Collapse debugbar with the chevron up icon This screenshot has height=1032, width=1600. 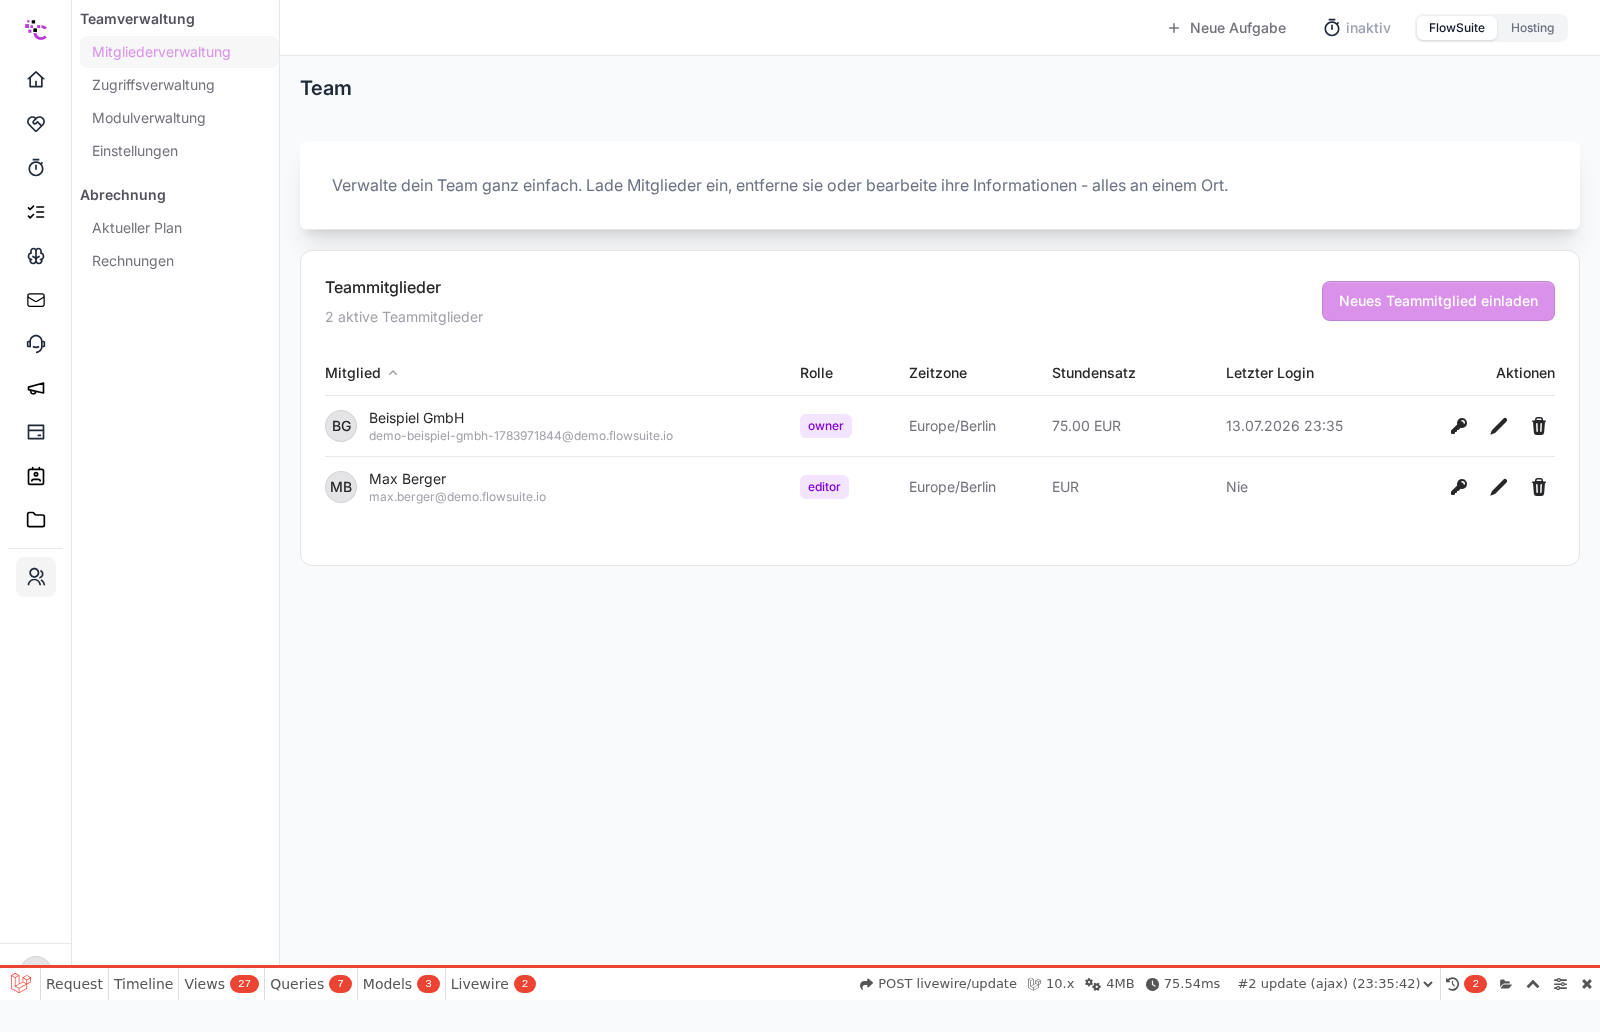click(1533, 984)
